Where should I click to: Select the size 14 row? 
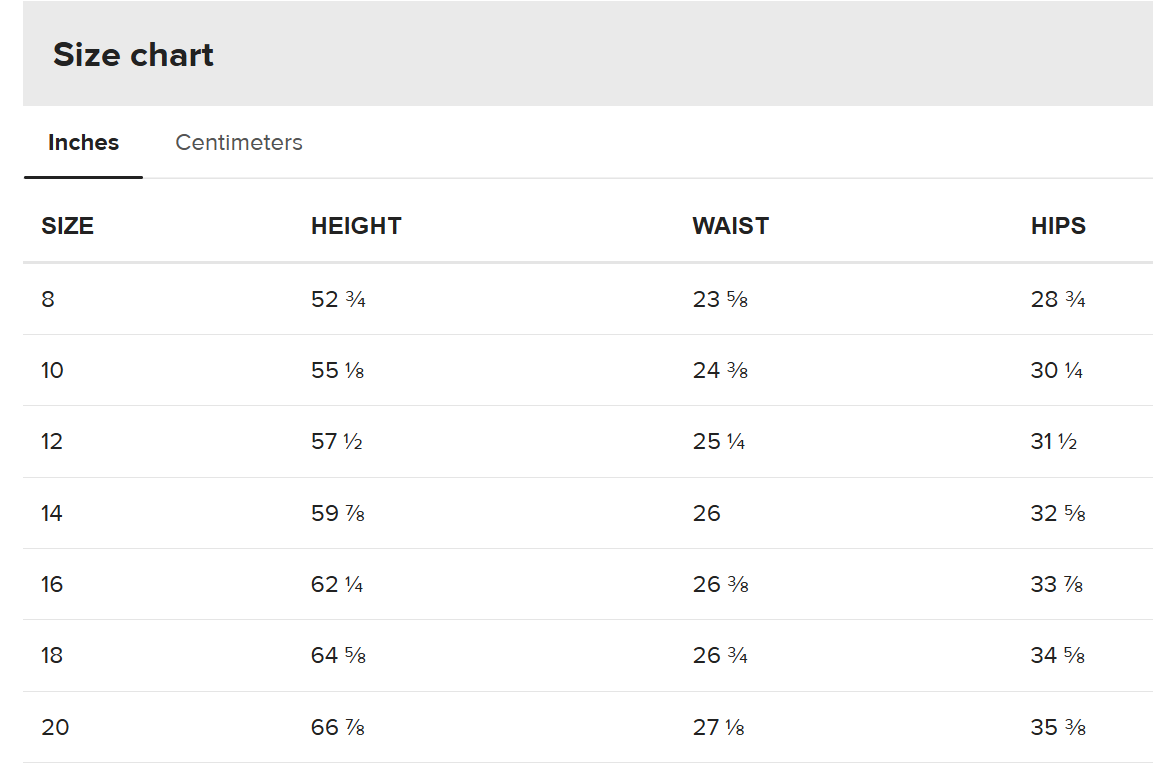588,513
